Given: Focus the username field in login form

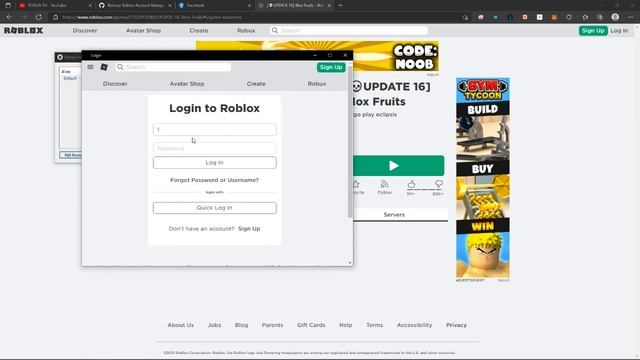Looking at the screenshot, I should 214,129.
